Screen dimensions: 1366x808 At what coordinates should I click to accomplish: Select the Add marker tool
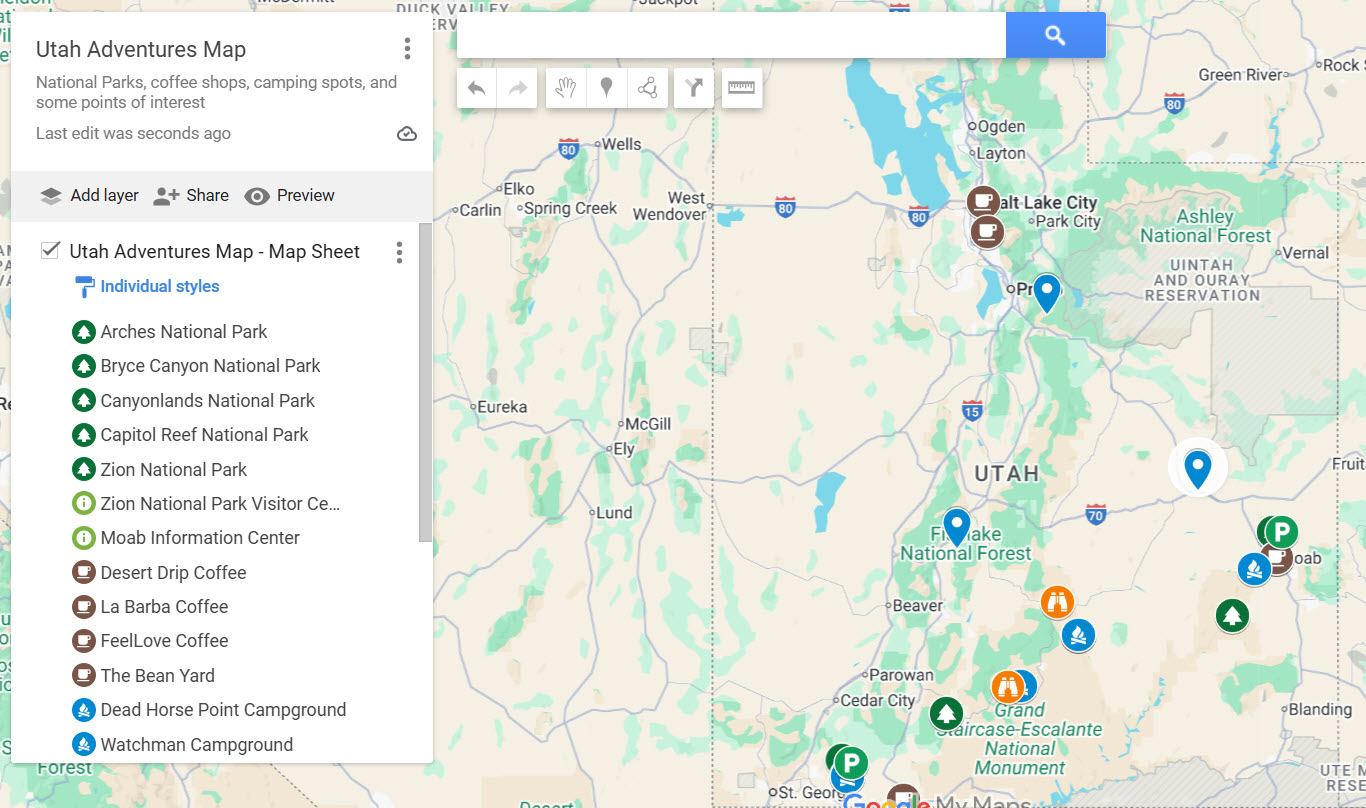pyautogui.click(x=606, y=88)
